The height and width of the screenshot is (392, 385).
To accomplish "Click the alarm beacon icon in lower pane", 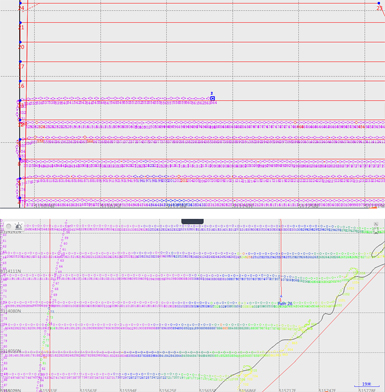I will (x=19, y=227).
